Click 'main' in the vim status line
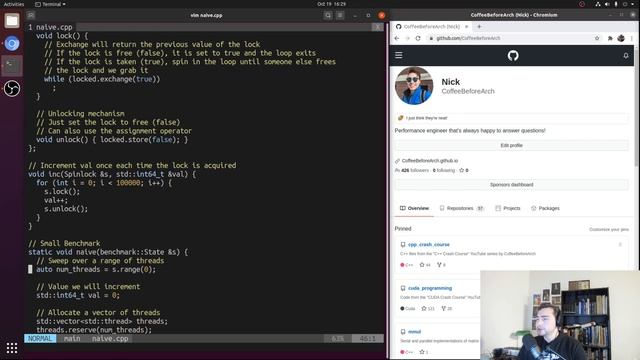 click(x=72, y=338)
